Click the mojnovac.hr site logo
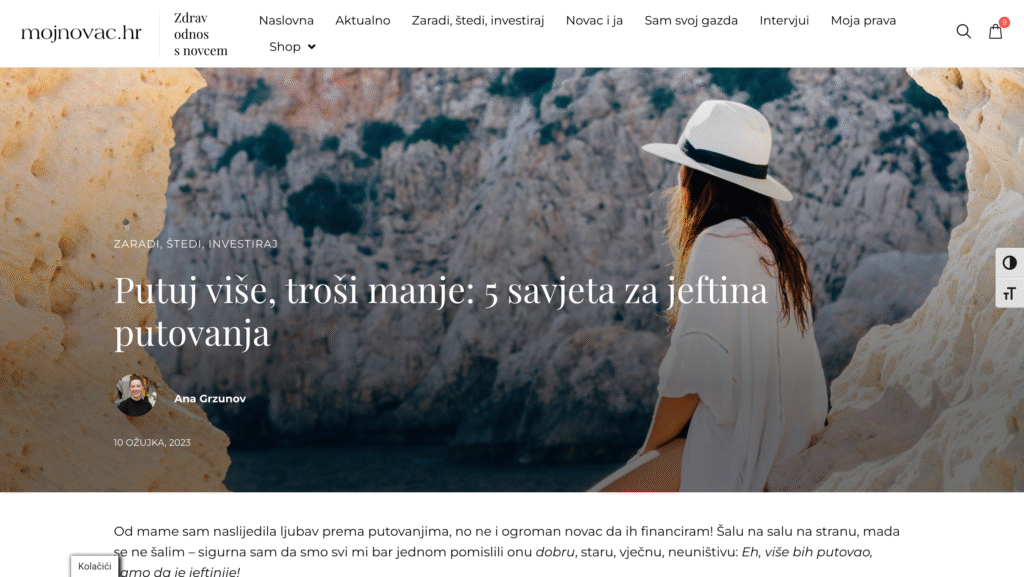 point(81,33)
